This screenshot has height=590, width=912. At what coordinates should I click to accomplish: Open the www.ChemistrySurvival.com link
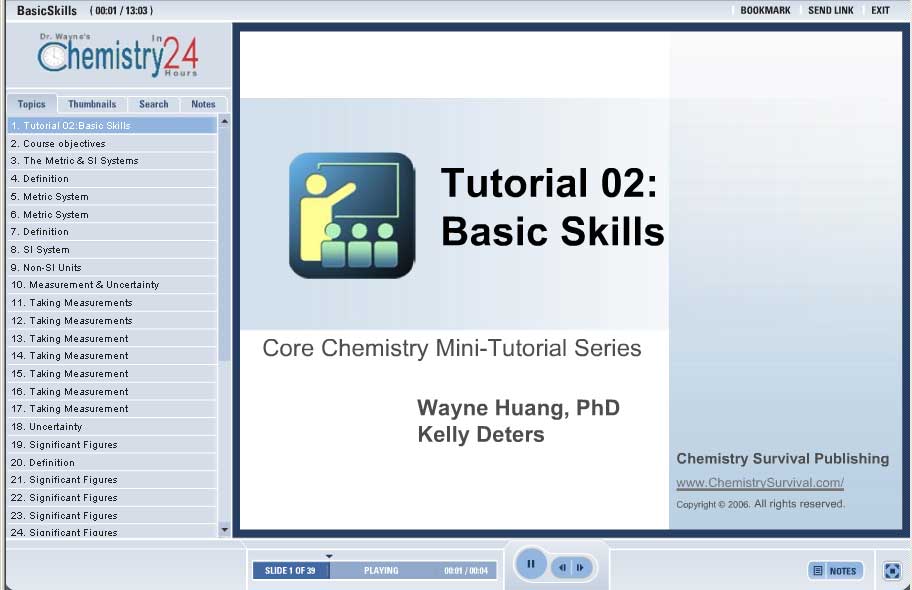click(759, 483)
